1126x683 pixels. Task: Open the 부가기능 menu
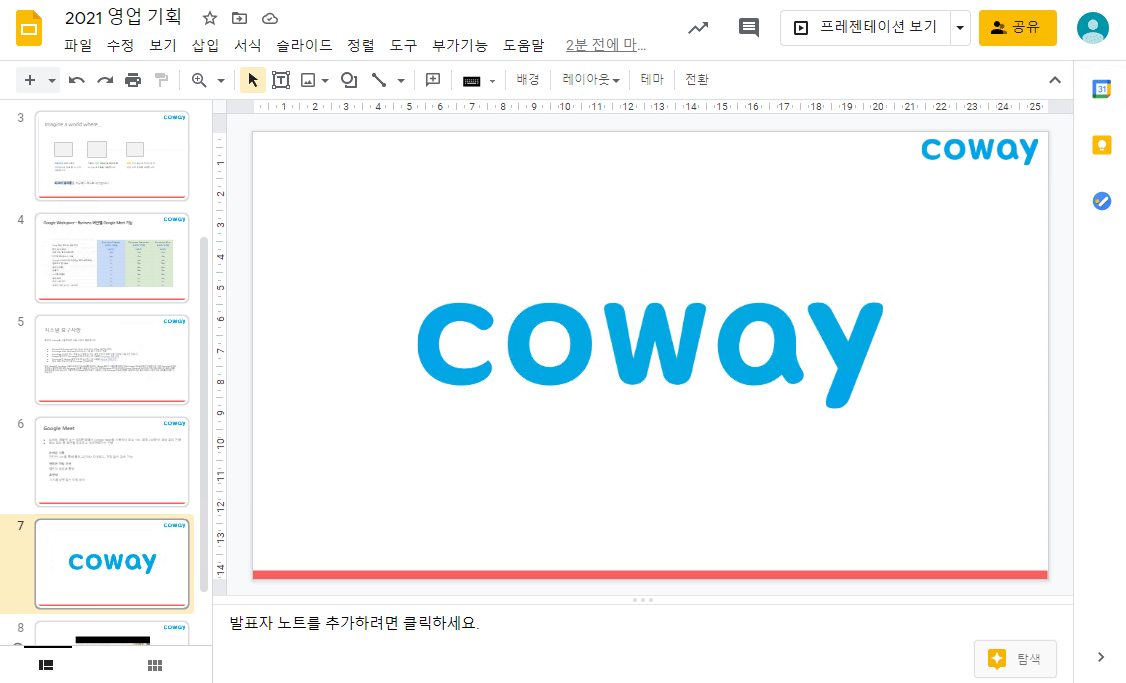point(460,45)
